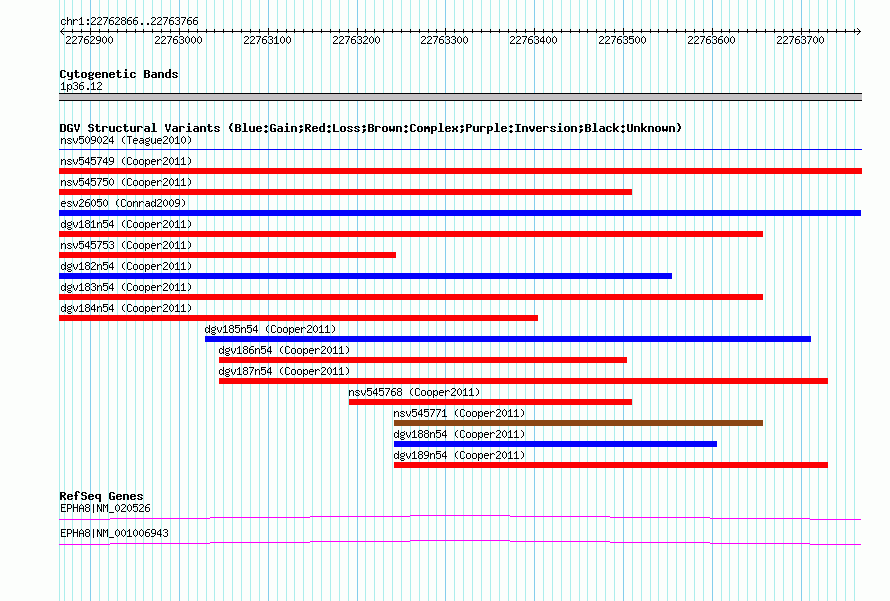The height and width of the screenshot is (601, 890).
Task: Click ruler position 22763700
Action: pos(800,40)
